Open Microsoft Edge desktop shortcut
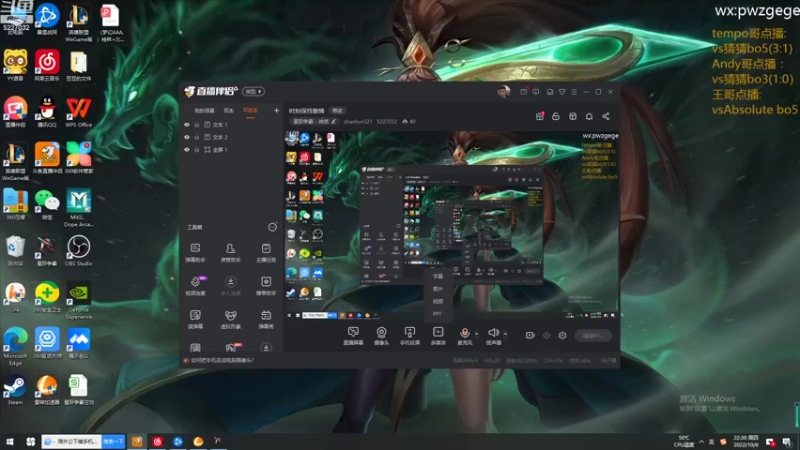Image resolution: width=800 pixels, height=450 pixels. (15, 346)
